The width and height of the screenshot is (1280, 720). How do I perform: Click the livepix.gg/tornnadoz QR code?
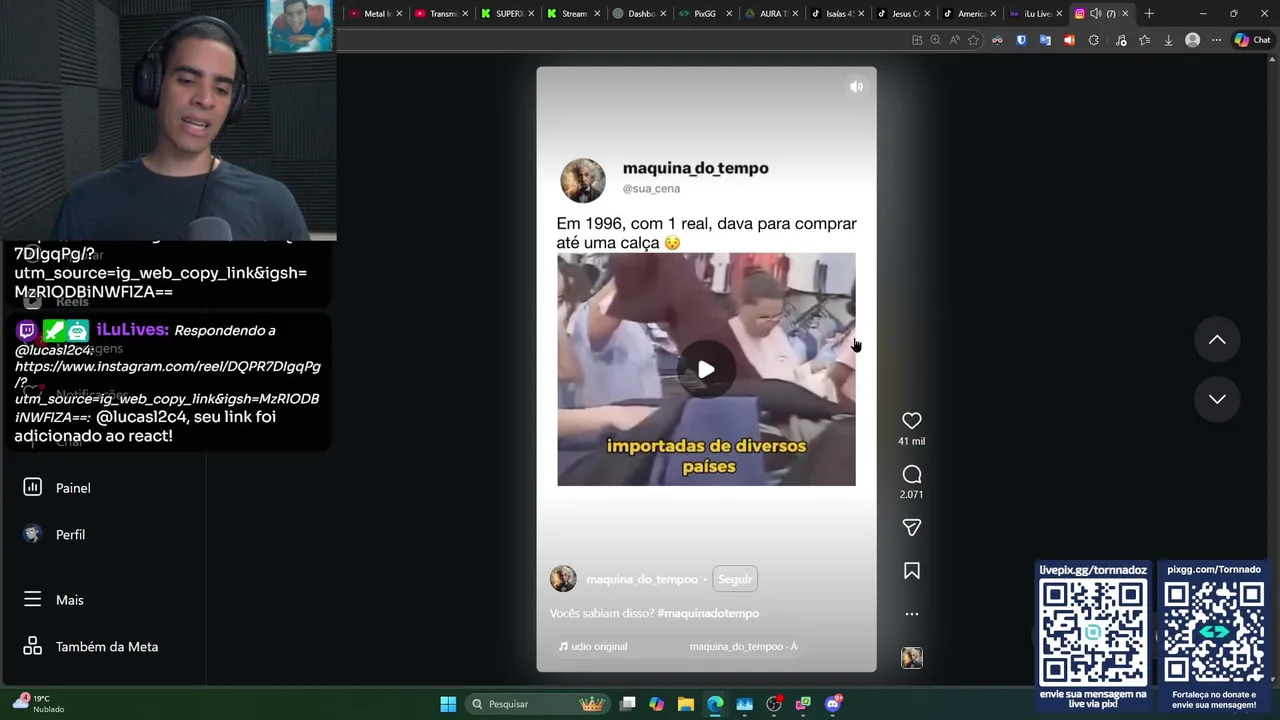pyautogui.click(x=1093, y=632)
